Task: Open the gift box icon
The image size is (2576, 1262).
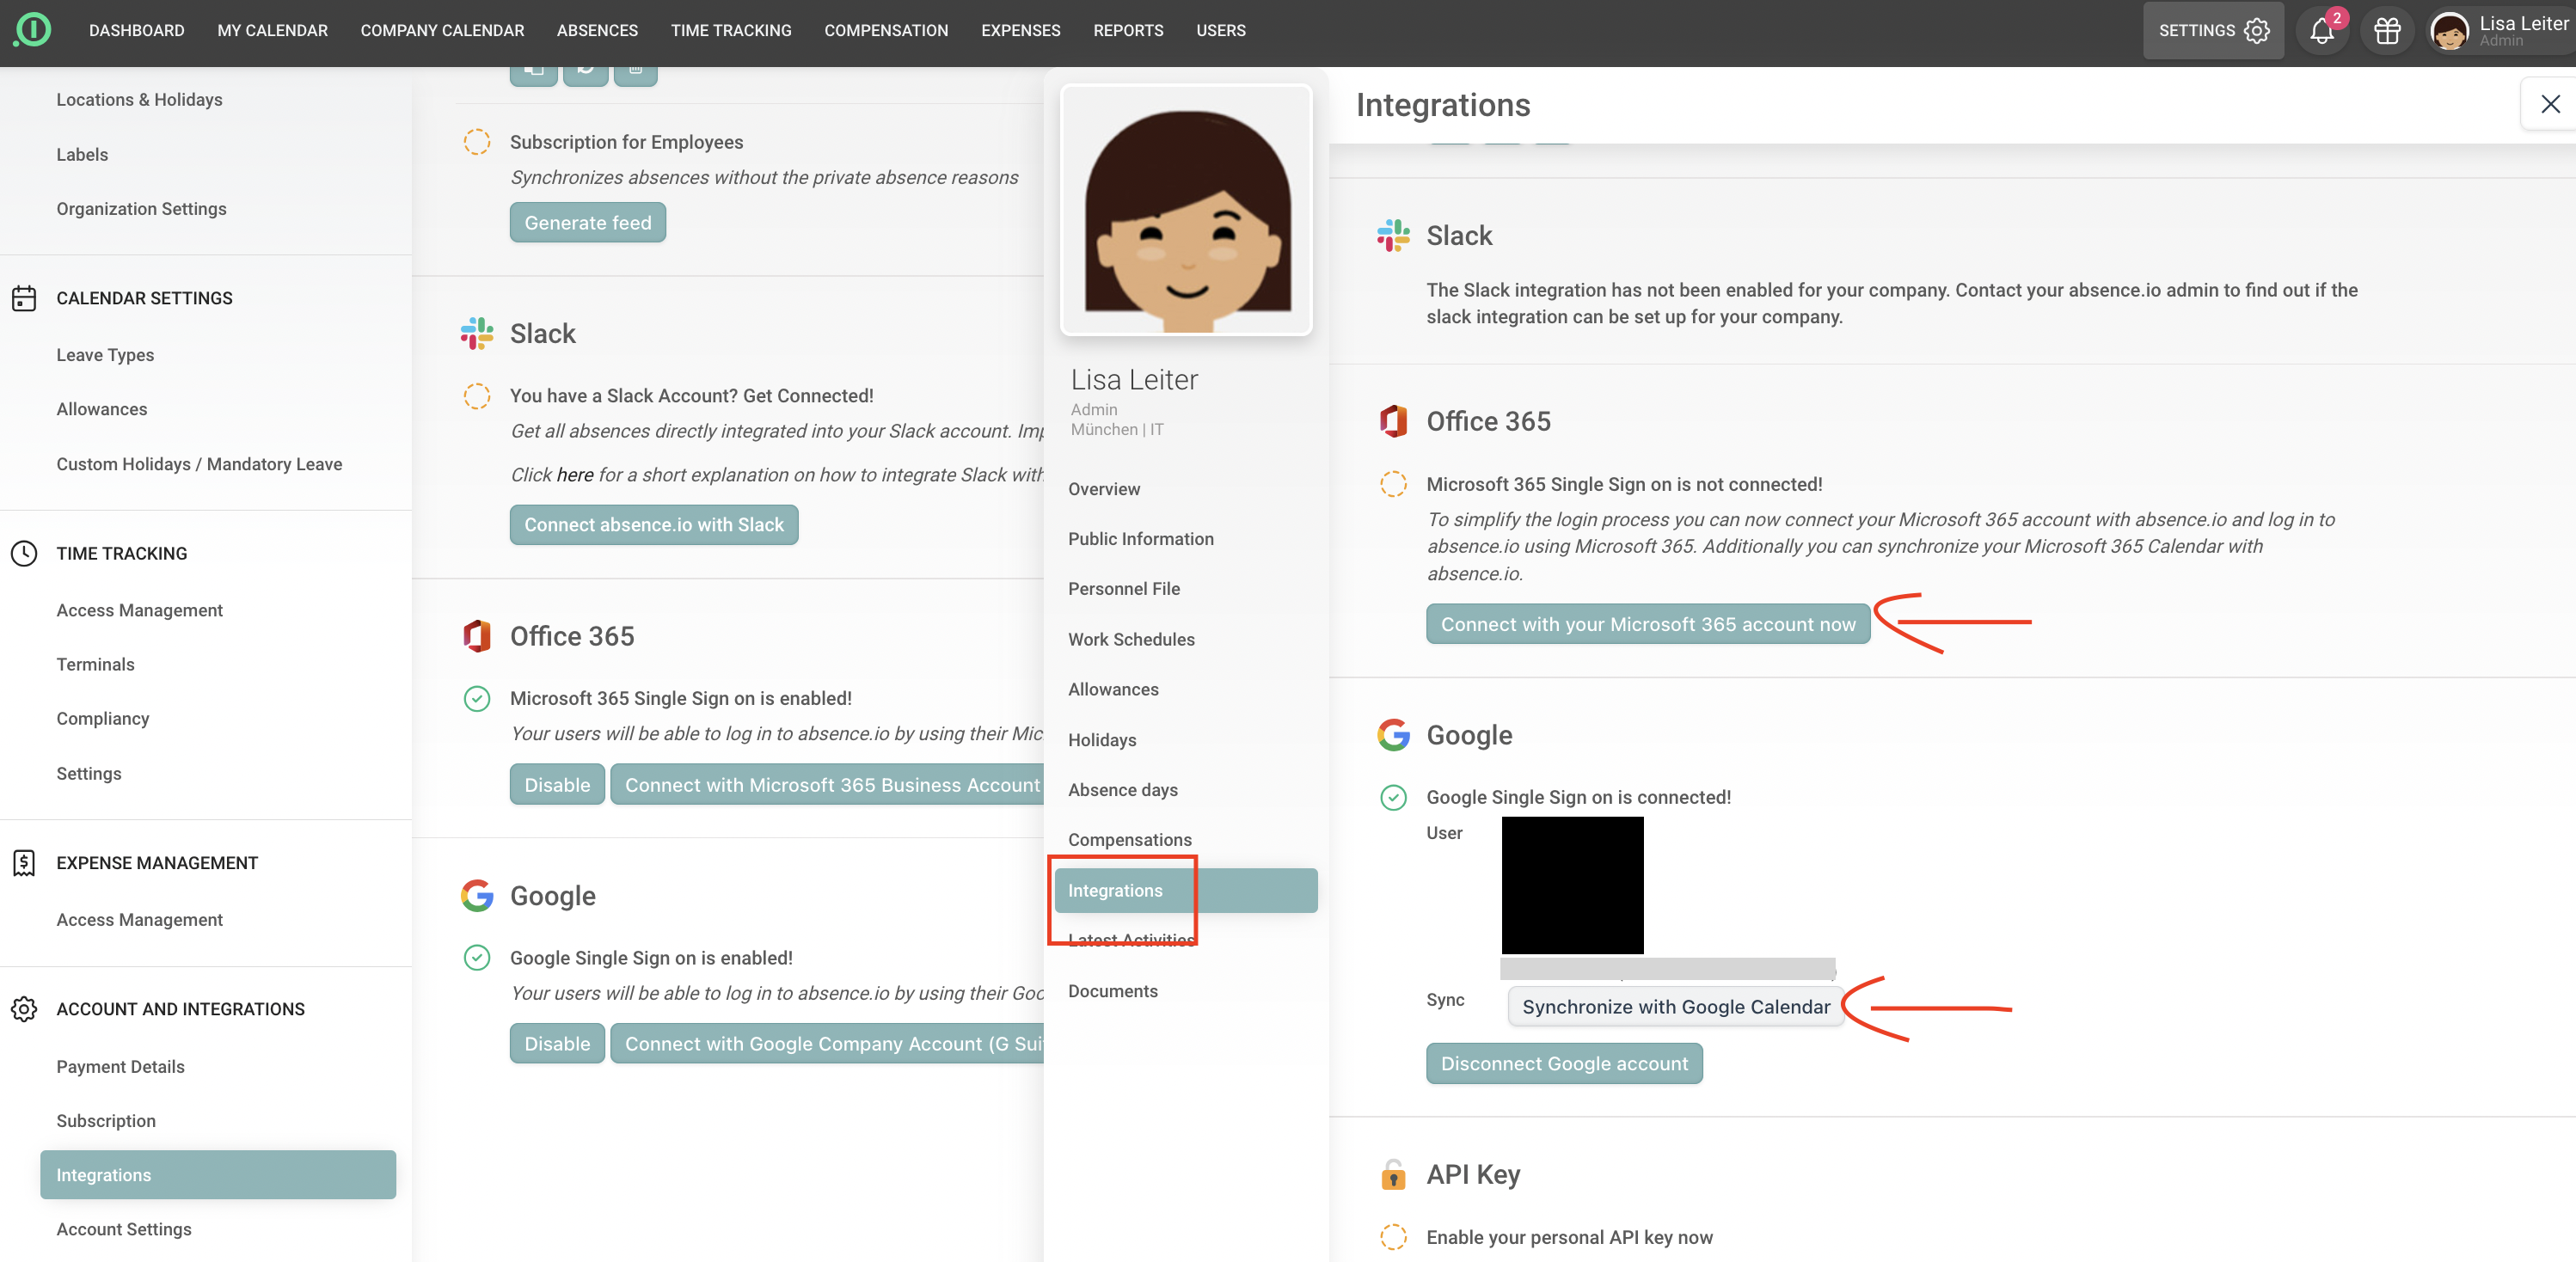Action: pos(2387,31)
